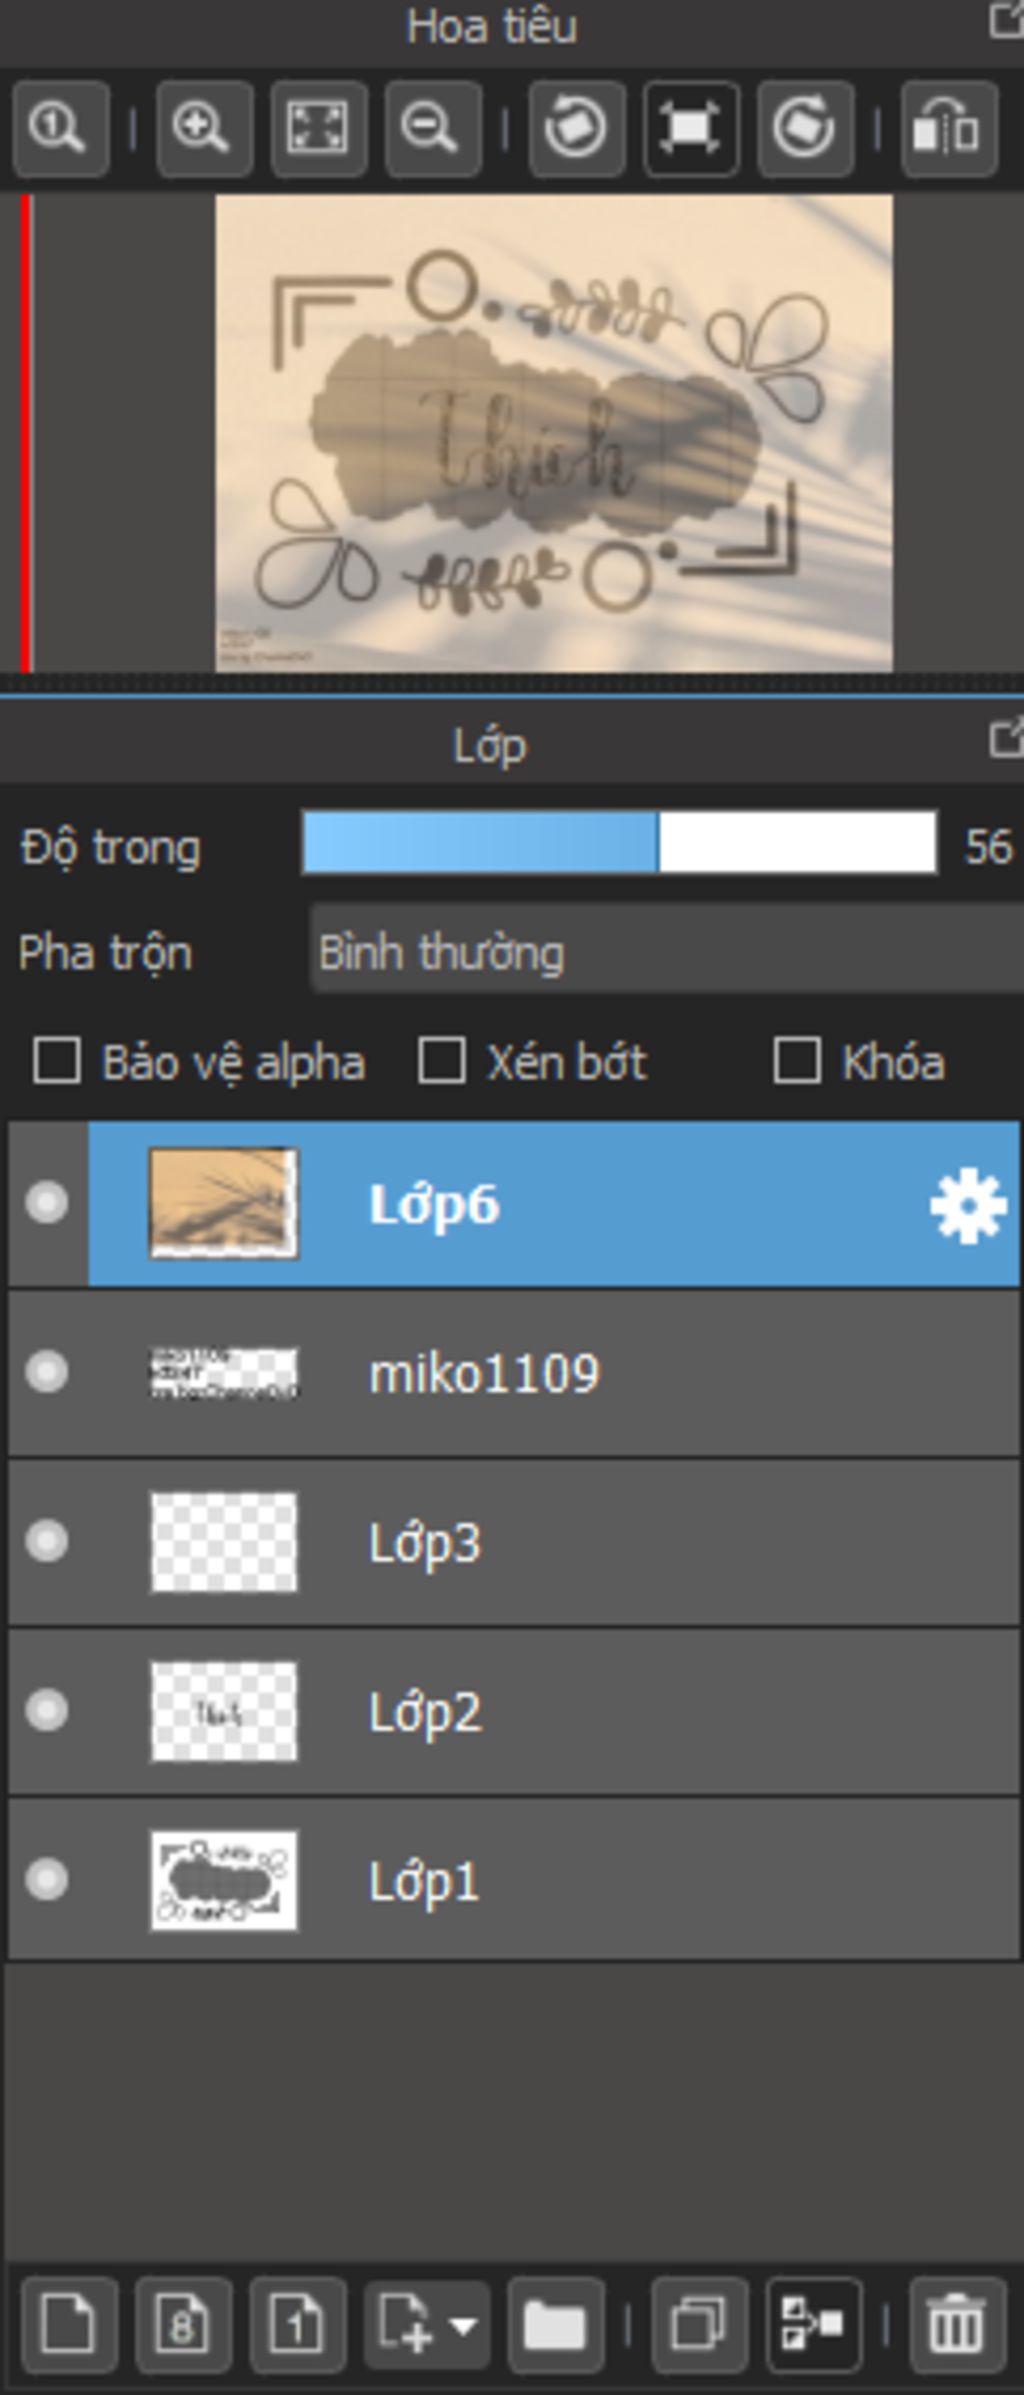Tick the Xén bớt checkbox
Image resolution: width=1024 pixels, height=2395 pixels.
click(x=441, y=1060)
